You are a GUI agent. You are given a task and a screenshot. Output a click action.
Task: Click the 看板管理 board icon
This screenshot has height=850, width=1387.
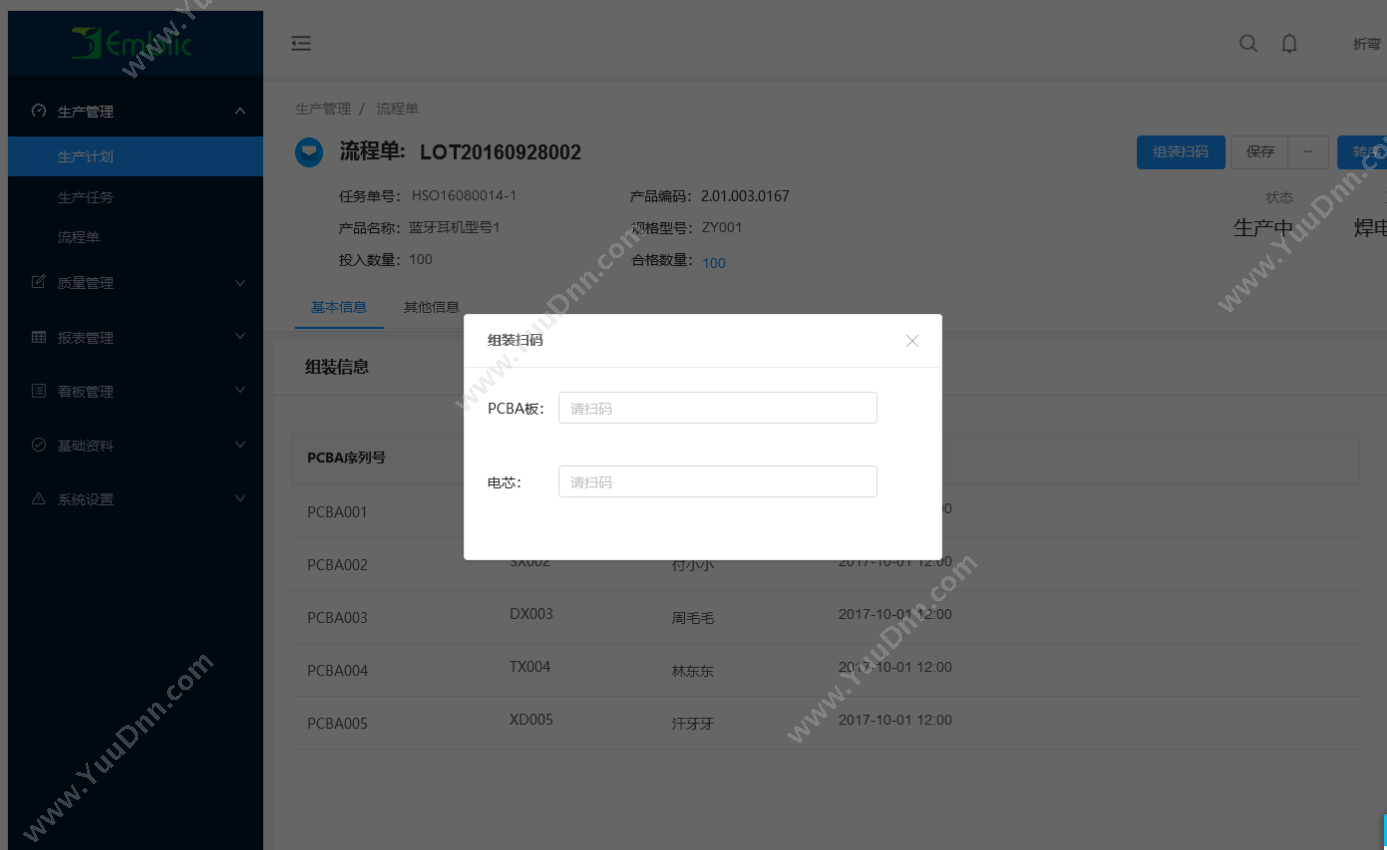point(39,391)
